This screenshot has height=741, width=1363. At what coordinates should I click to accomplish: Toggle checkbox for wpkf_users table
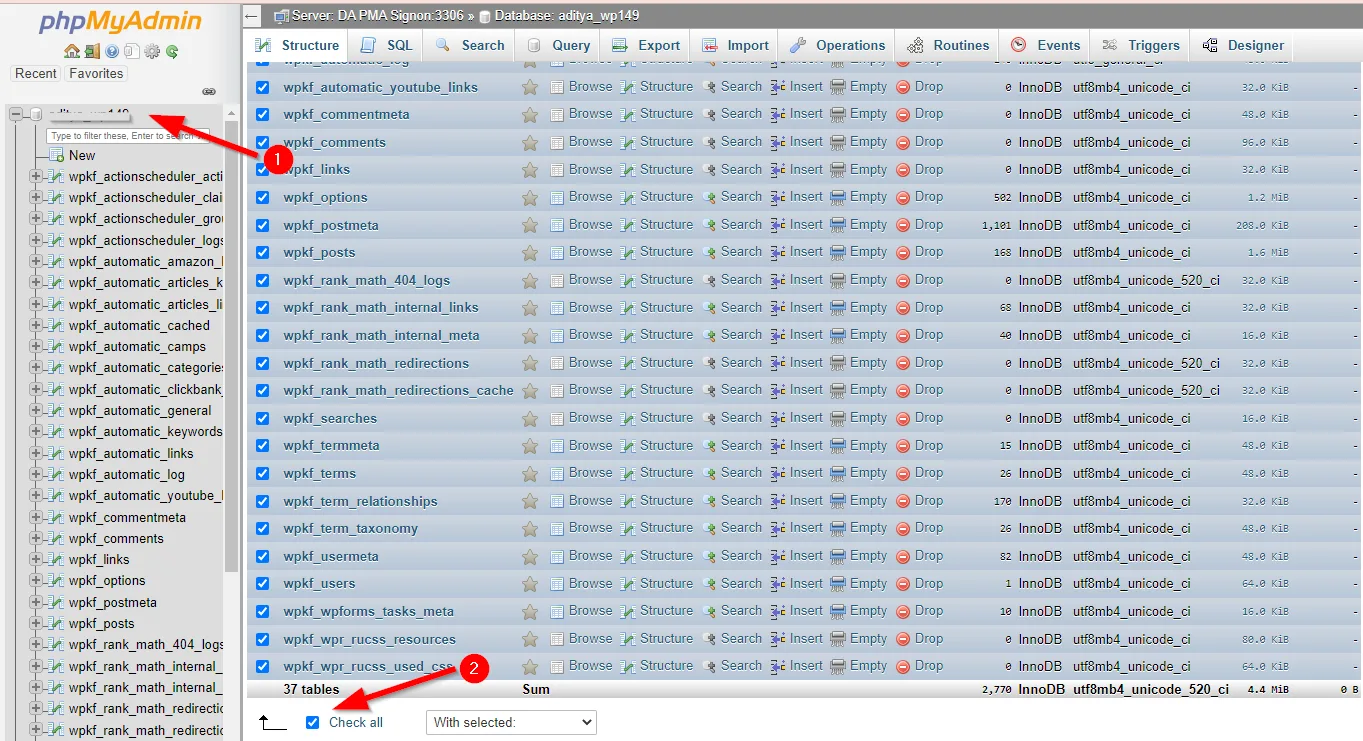point(263,583)
